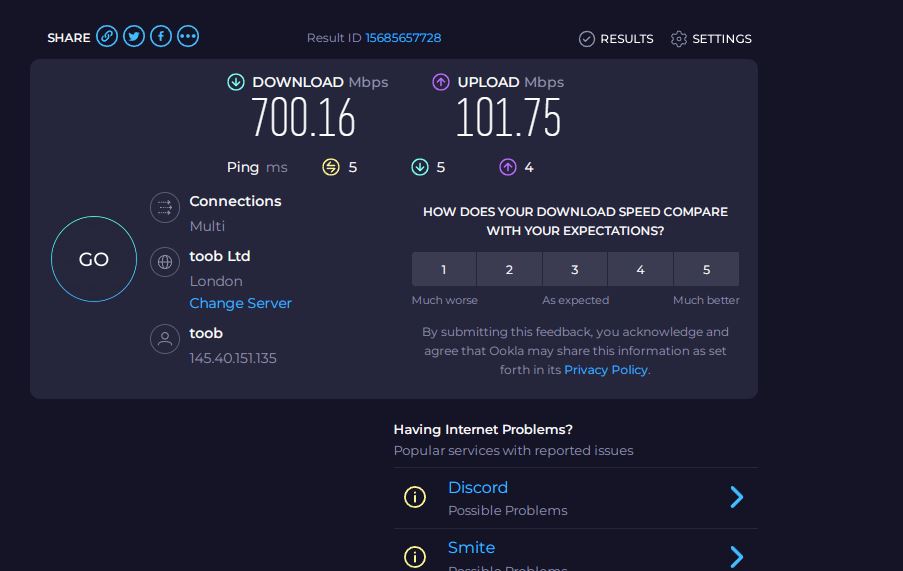Click the download arrow icon beside DOWNLOAD
This screenshot has width=903, height=571.
pos(236,82)
